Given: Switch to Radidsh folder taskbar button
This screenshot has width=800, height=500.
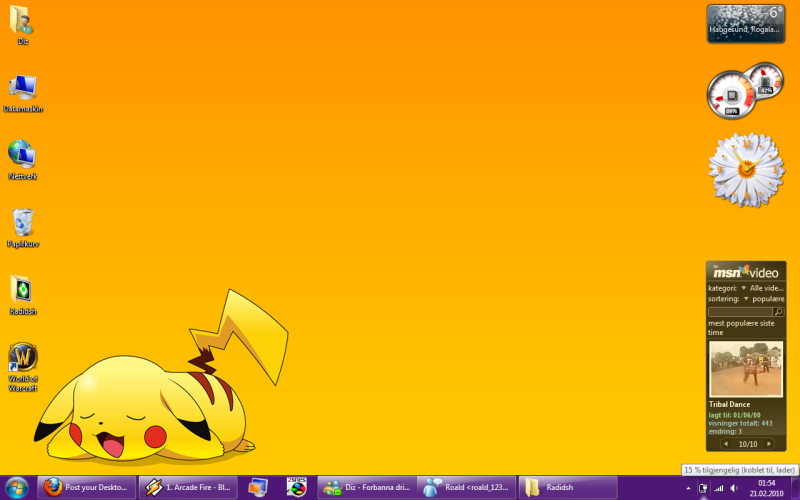Looking at the screenshot, I should (x=568, y=488).
